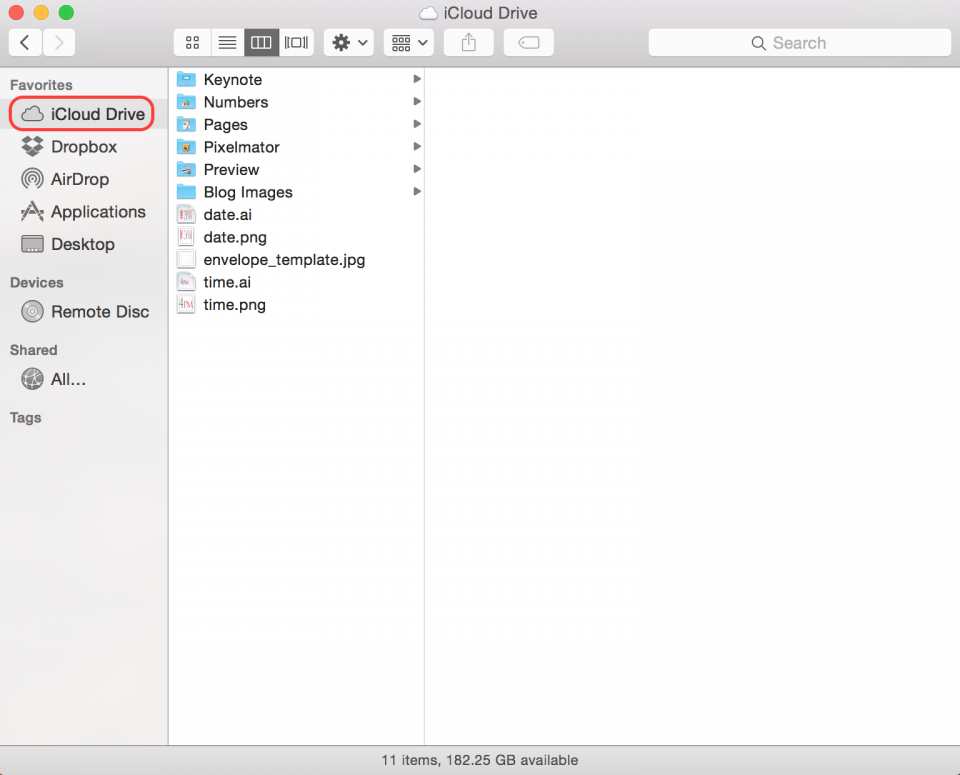
Task: Select the Preview folder icon
Action: (x=186, y=170)
